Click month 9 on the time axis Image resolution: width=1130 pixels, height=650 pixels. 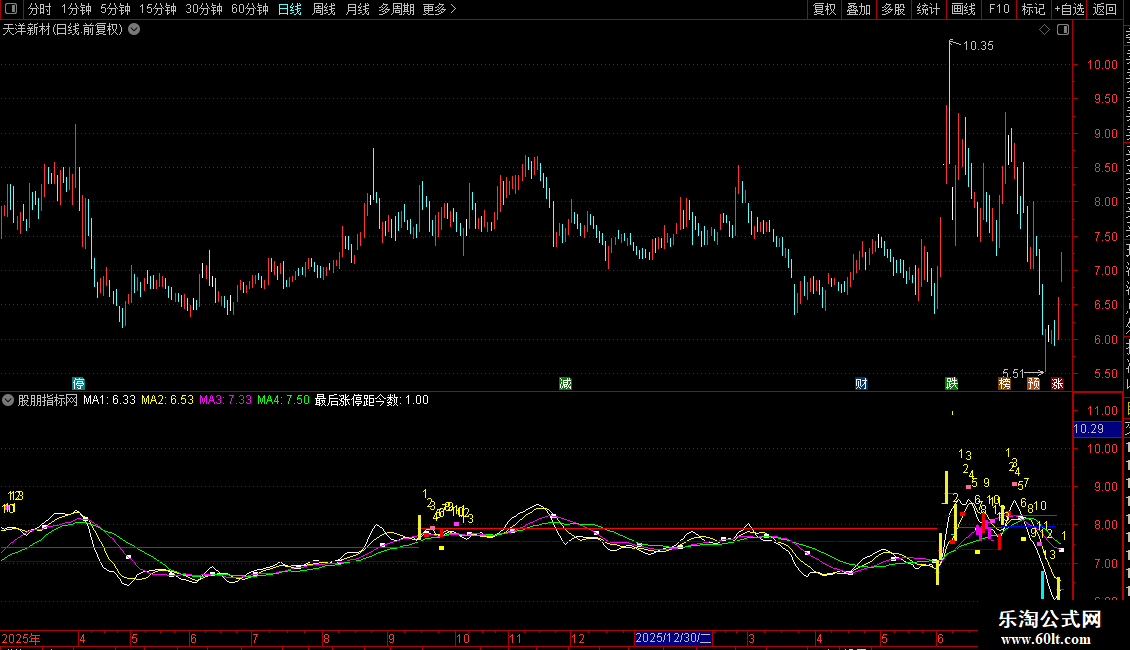[x=391, y=638]
